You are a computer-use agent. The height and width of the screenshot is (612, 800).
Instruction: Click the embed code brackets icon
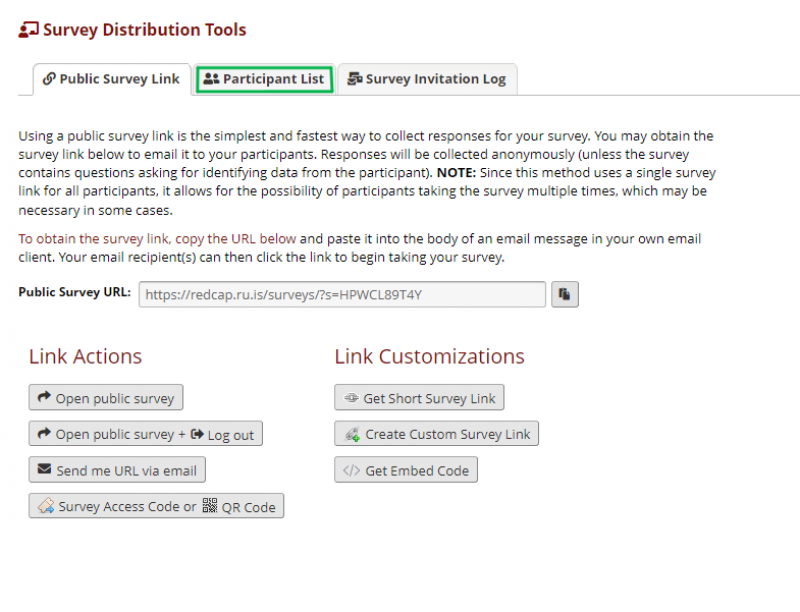[352, 470]
